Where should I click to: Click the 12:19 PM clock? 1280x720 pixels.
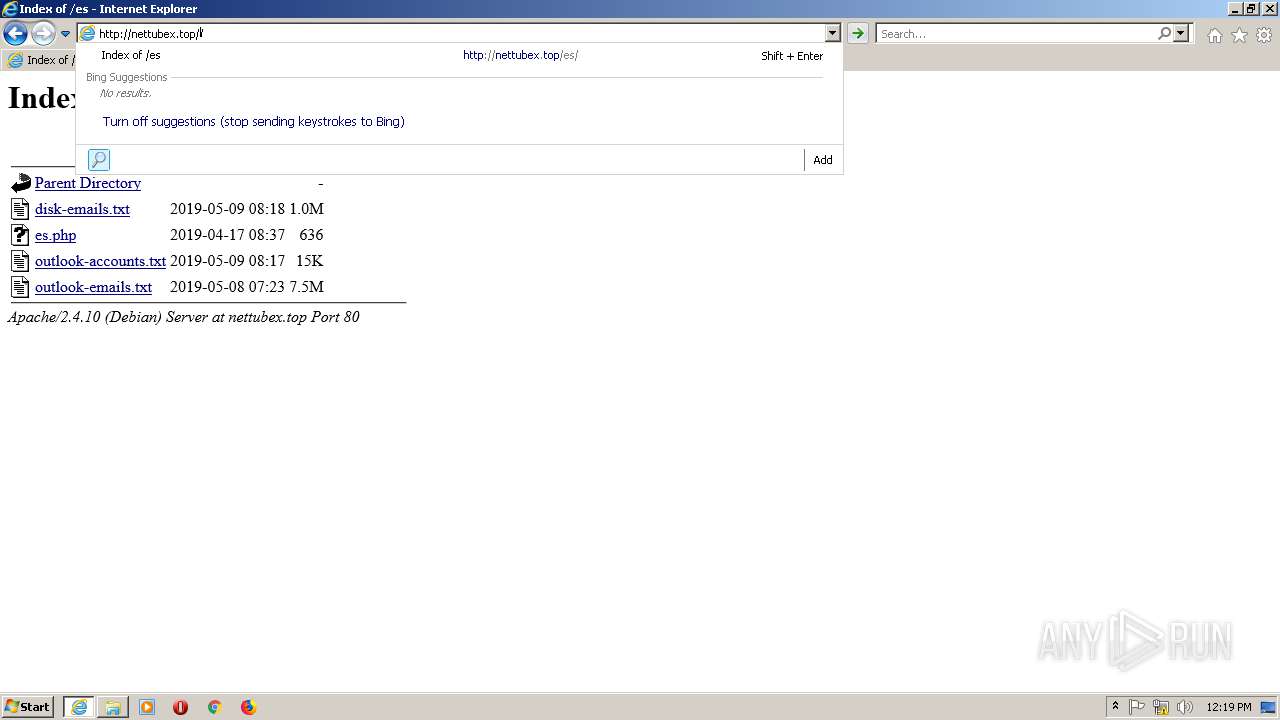pos(1229,707)
